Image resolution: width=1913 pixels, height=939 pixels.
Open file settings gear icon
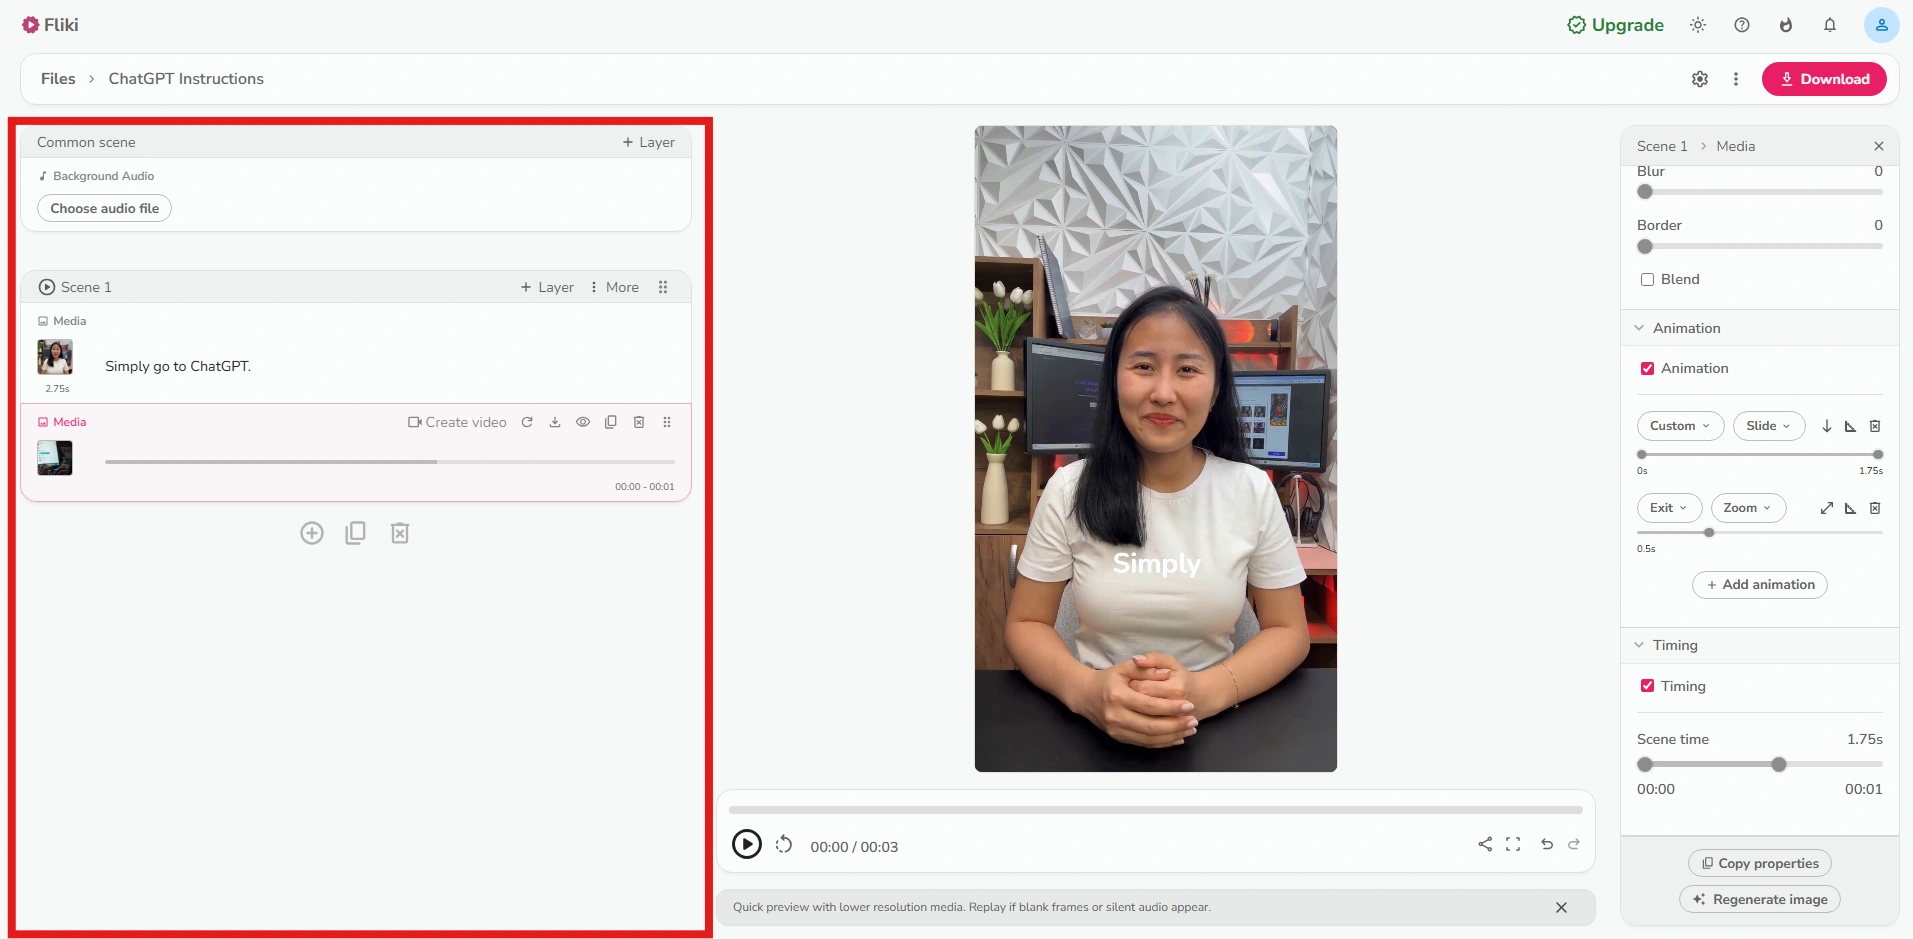click(1700, 79)
